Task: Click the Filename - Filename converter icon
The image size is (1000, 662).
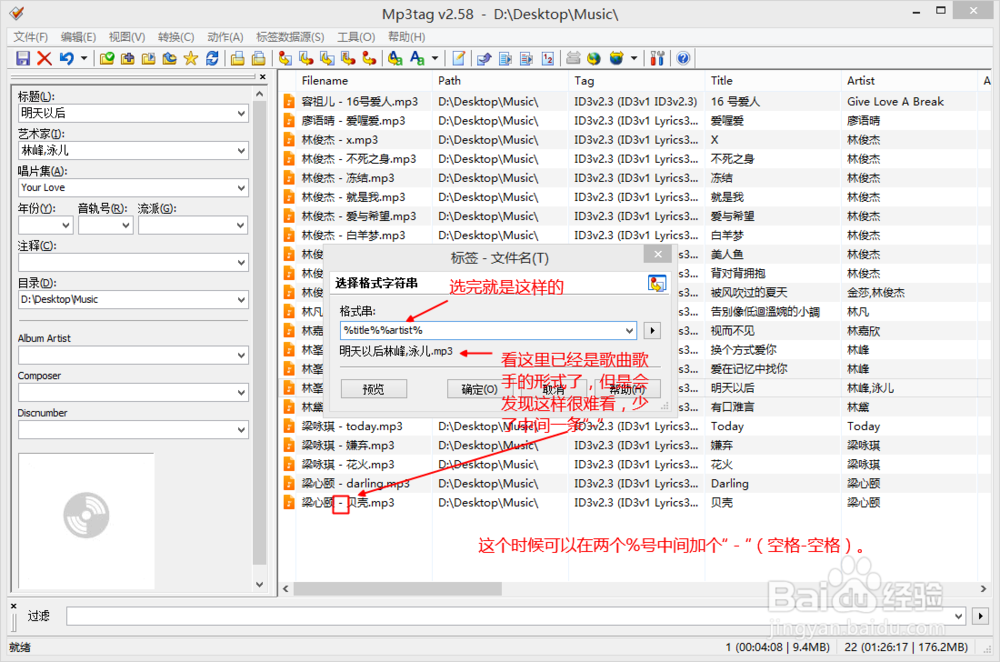Action: point(327,59)
